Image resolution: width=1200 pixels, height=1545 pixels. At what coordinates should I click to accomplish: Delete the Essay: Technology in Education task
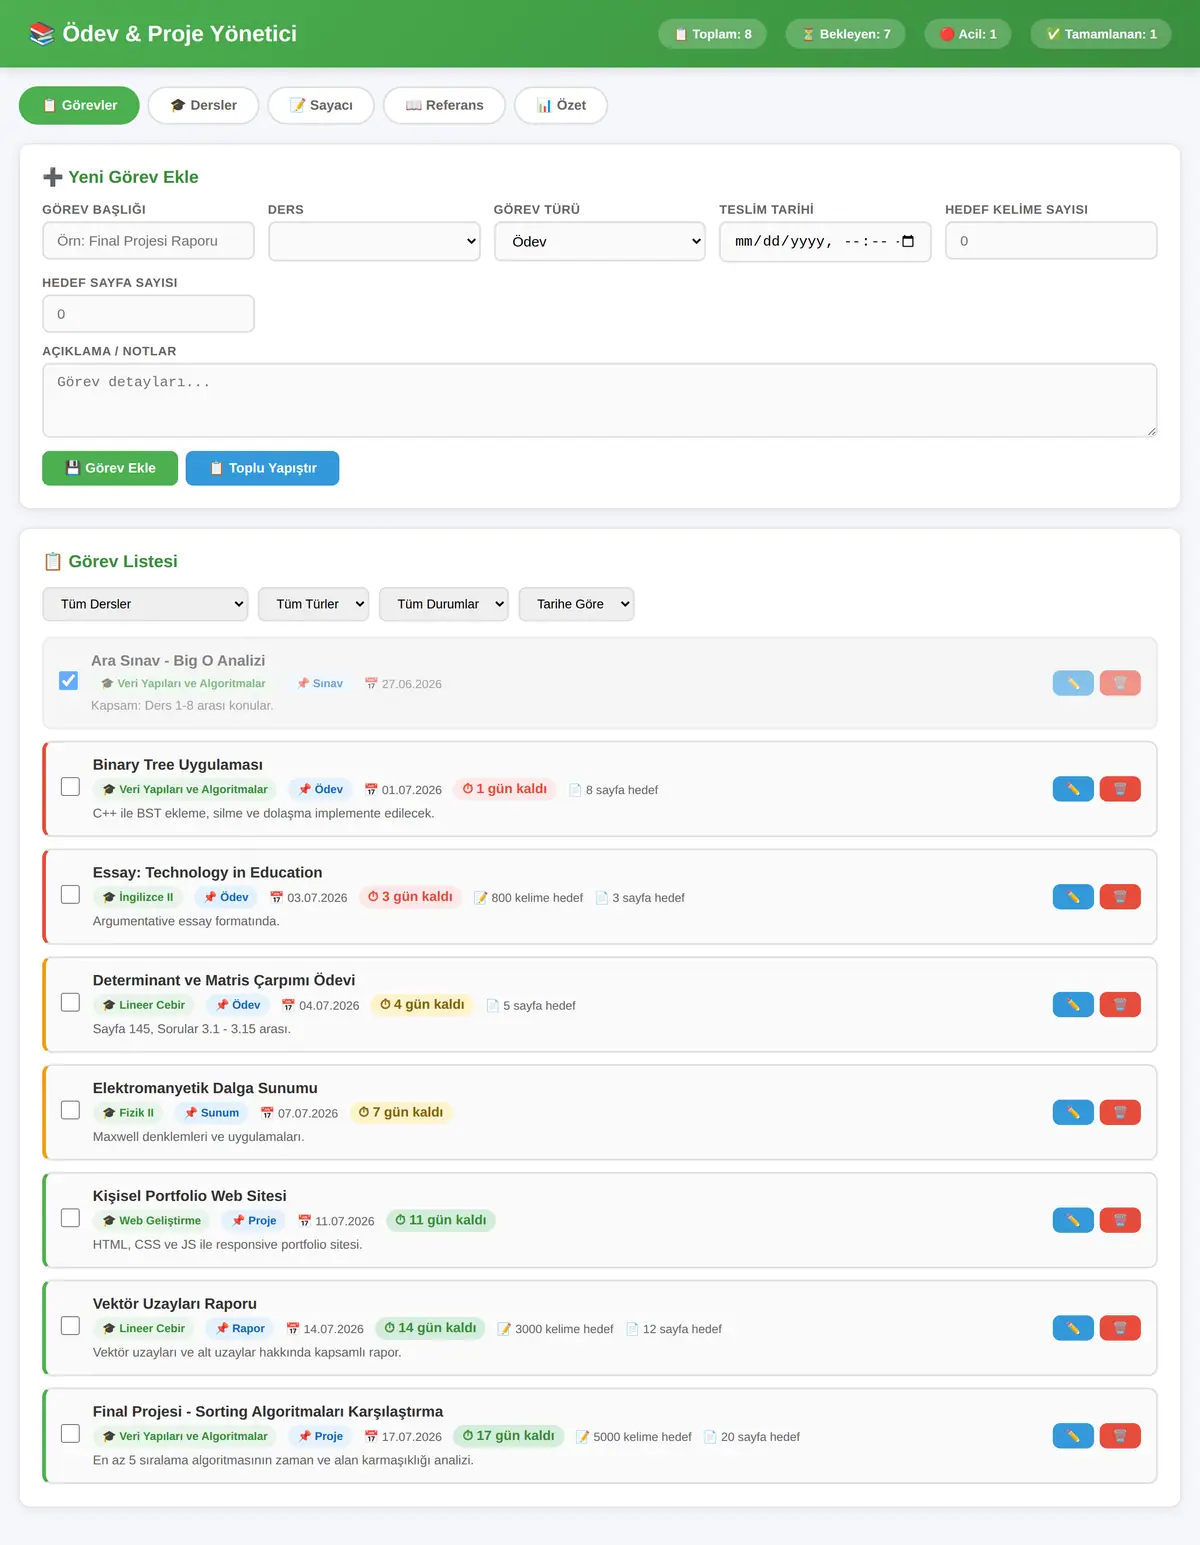[1120, 897]
